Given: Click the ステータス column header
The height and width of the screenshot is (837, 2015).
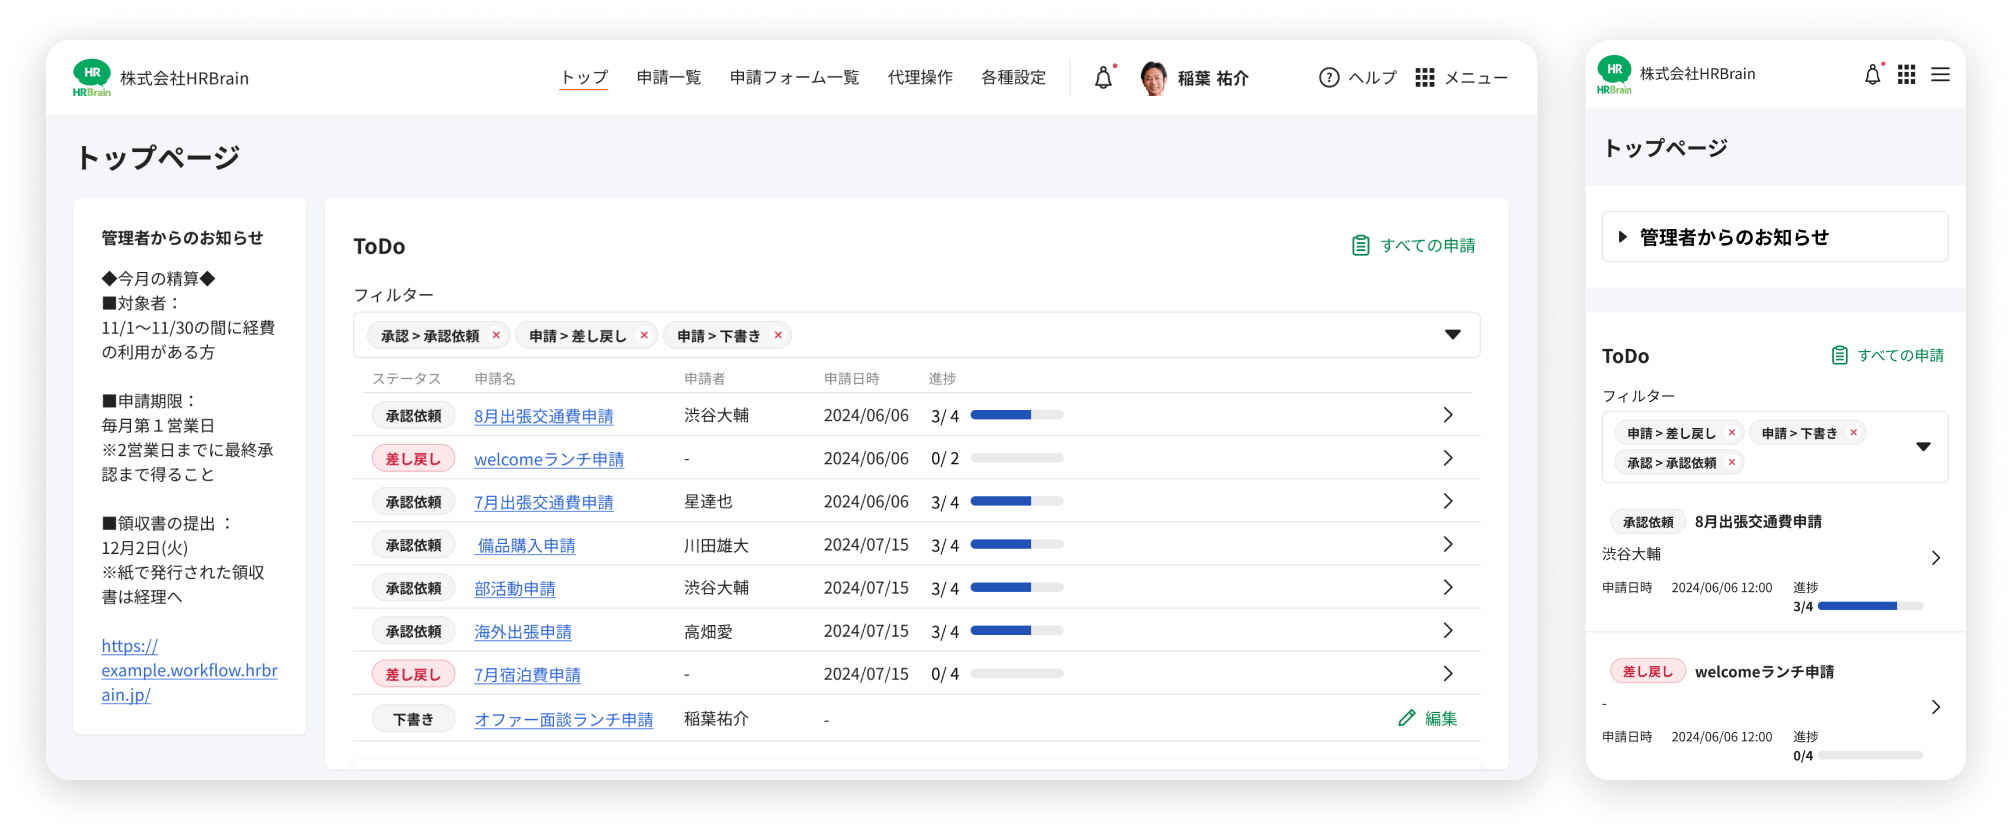Looking at the screenshot, I should 406,378.
